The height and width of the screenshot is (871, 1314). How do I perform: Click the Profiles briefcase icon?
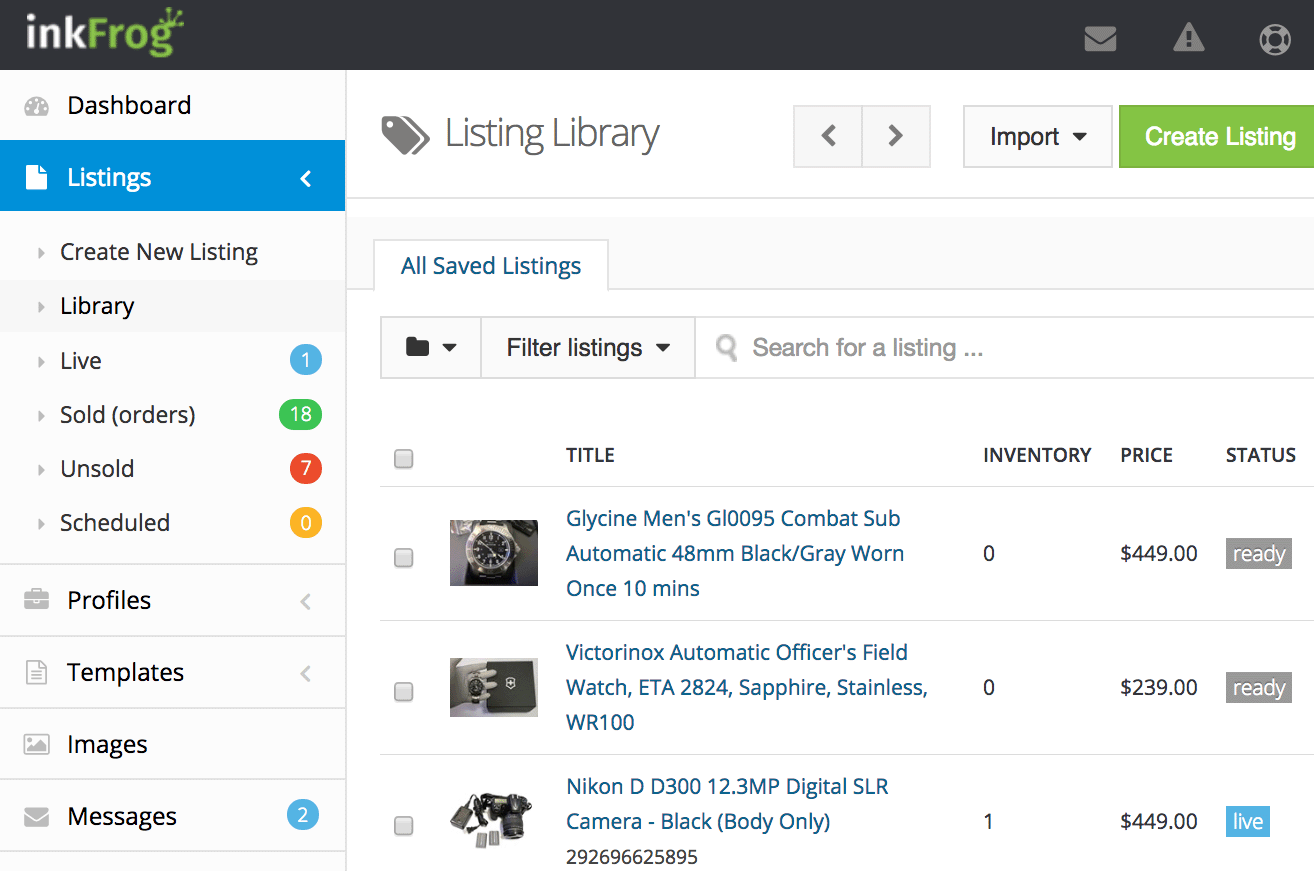(x=36, y=600)
